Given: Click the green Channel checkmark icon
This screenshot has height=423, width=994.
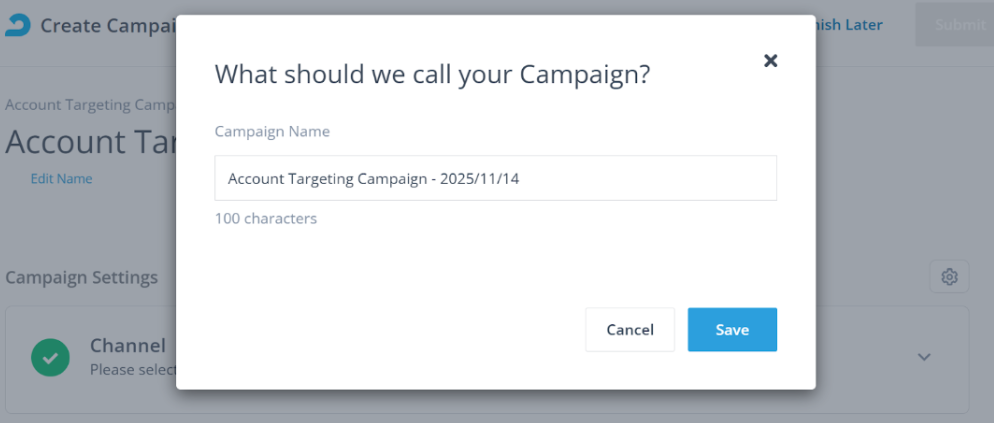Looking at the screenshot, I should pos(50,356).
